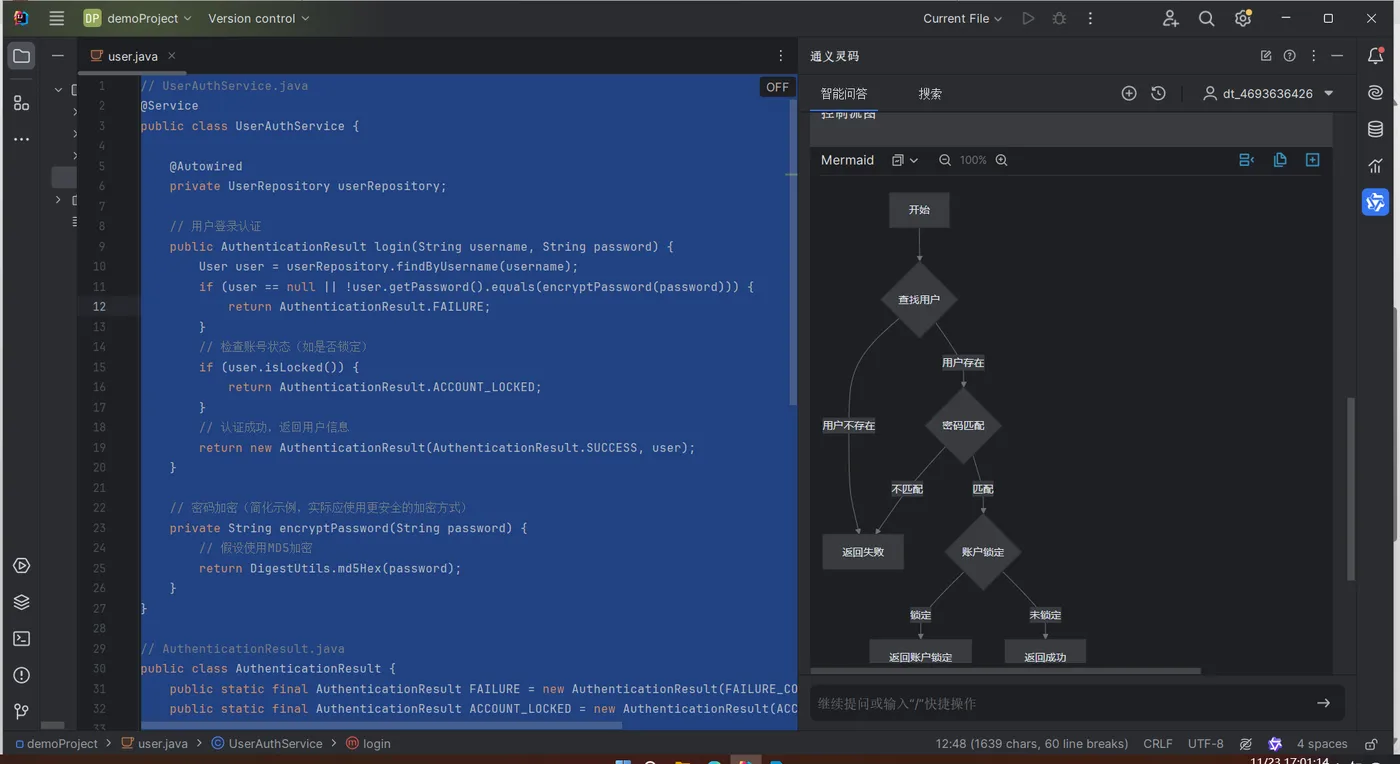Insert Mermaid code at cursor icon
The image size is (1400, 764).
coord(1246,160)
